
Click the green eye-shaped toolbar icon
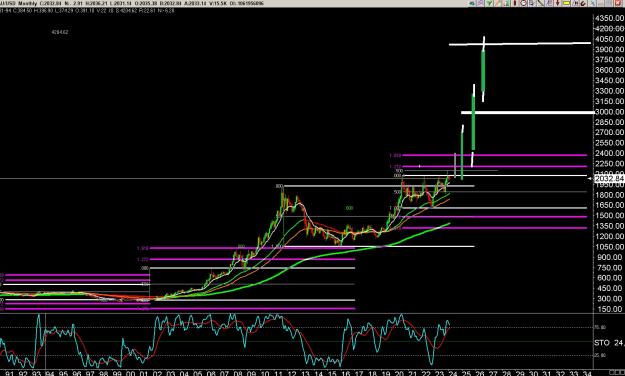tap(472, 3)
